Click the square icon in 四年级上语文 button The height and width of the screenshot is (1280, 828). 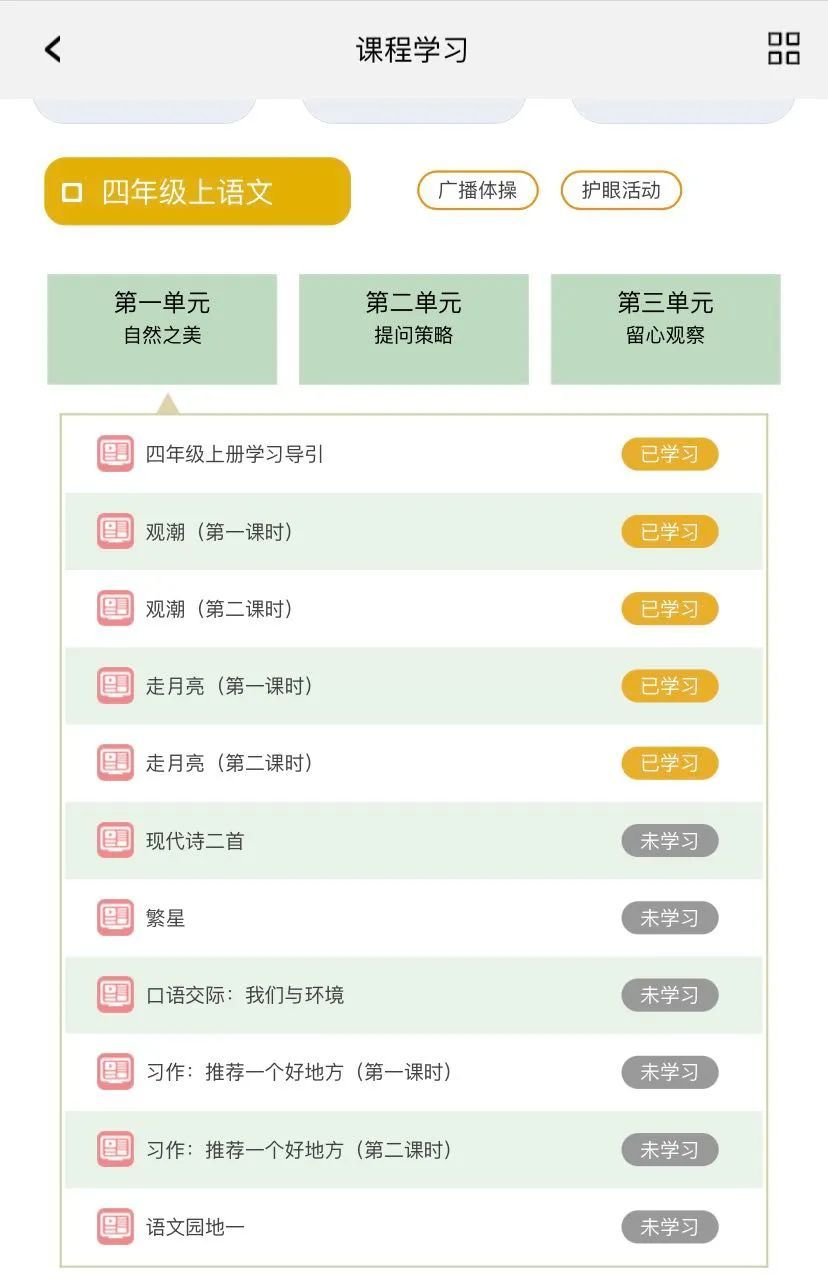coord(72,192)
